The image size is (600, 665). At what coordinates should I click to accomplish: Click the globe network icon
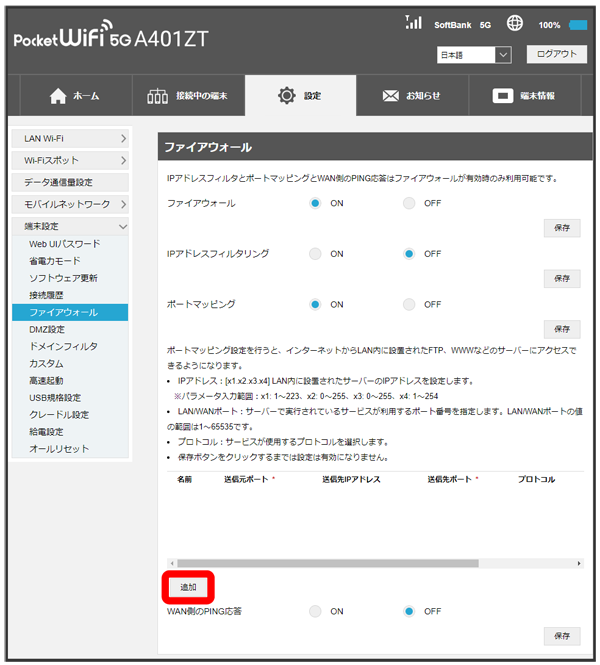[515, 23]
